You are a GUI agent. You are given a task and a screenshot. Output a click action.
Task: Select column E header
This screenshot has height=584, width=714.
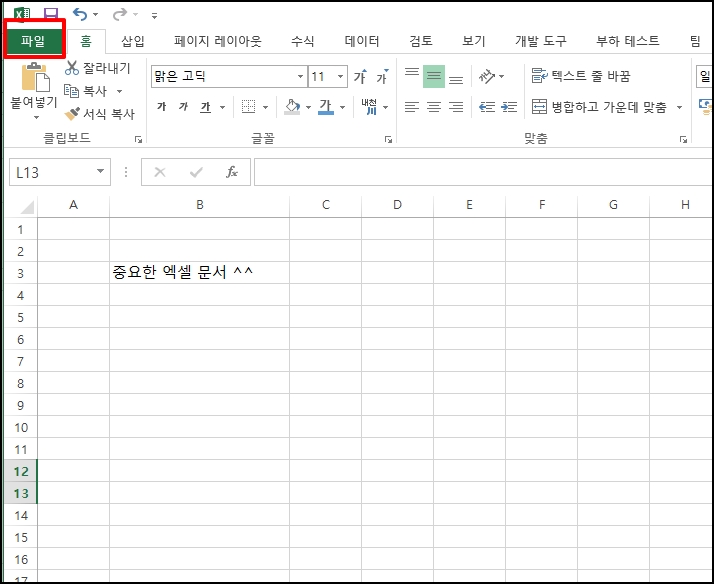tap(469, 205)
